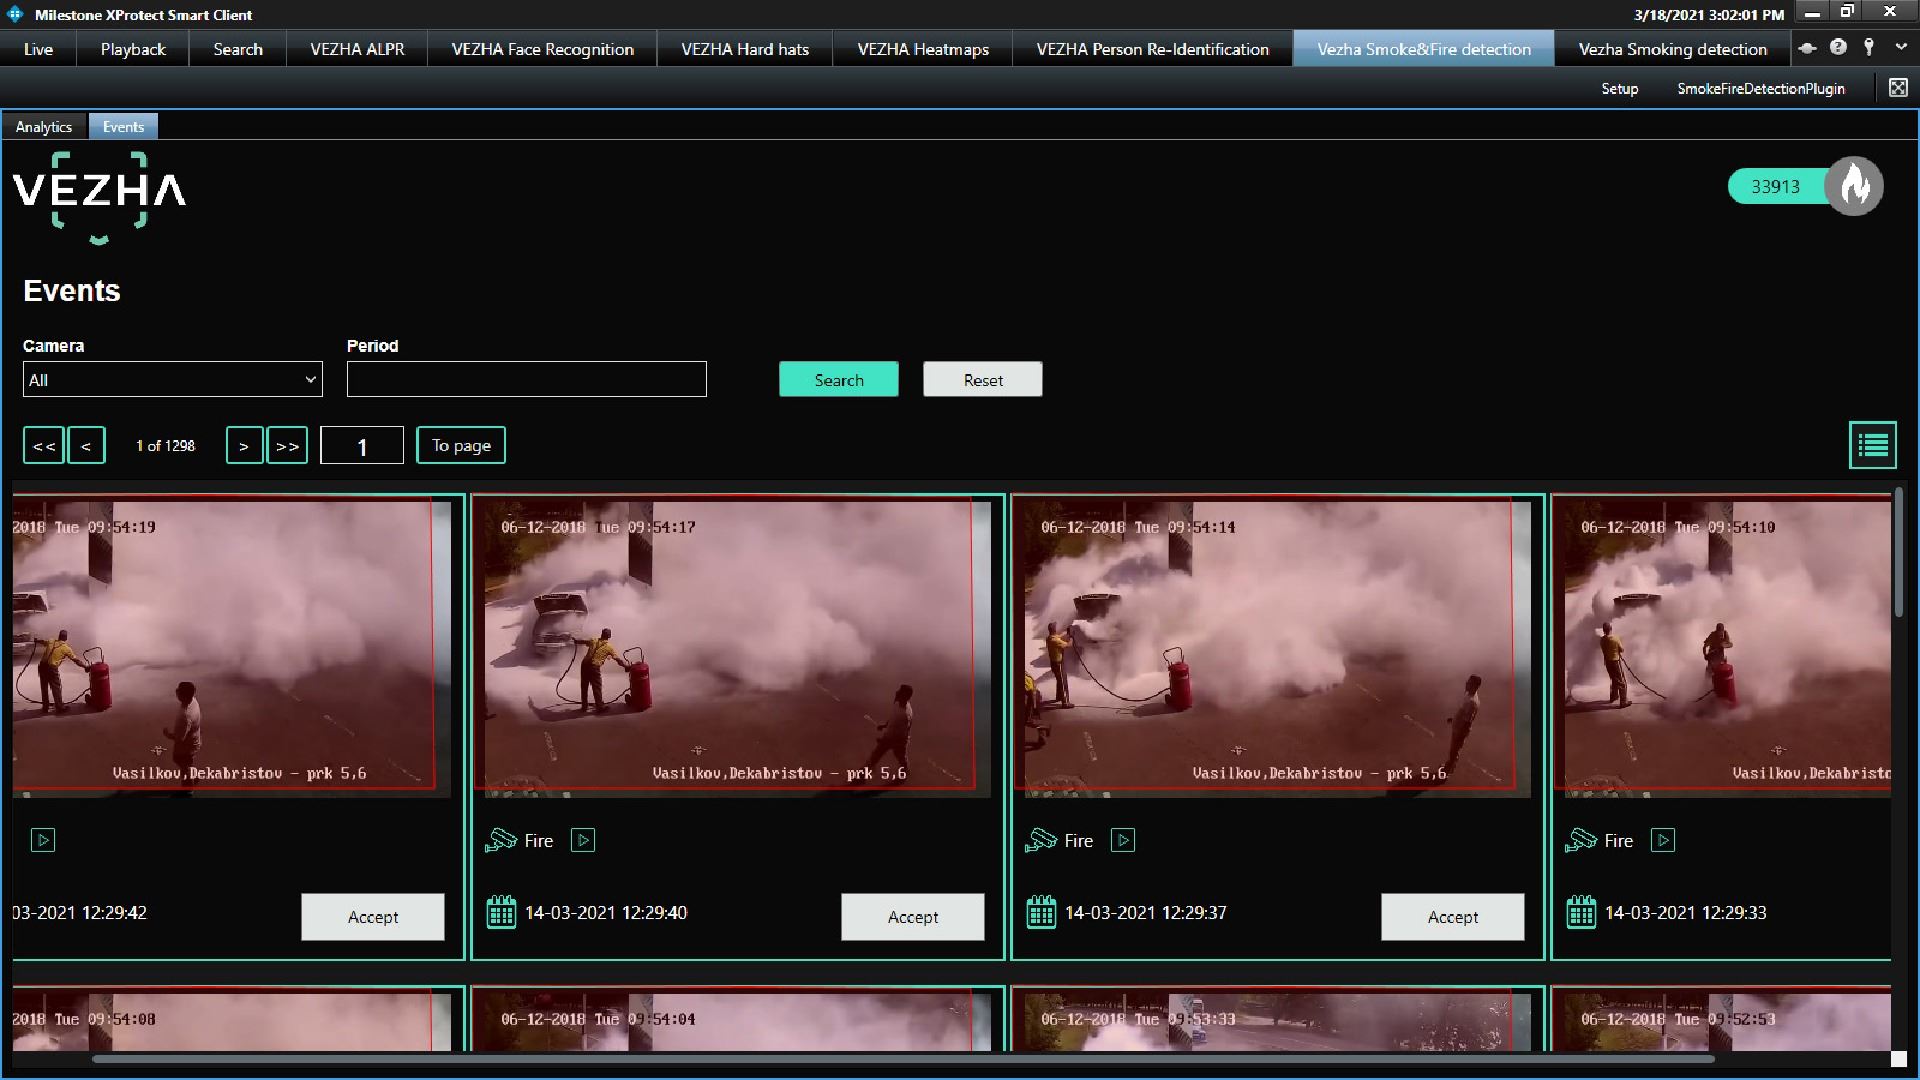Open second-row thumbnail stamped 09:54:04
The height and width of the screenshot is (1080, 1920).
[737, 1022]
